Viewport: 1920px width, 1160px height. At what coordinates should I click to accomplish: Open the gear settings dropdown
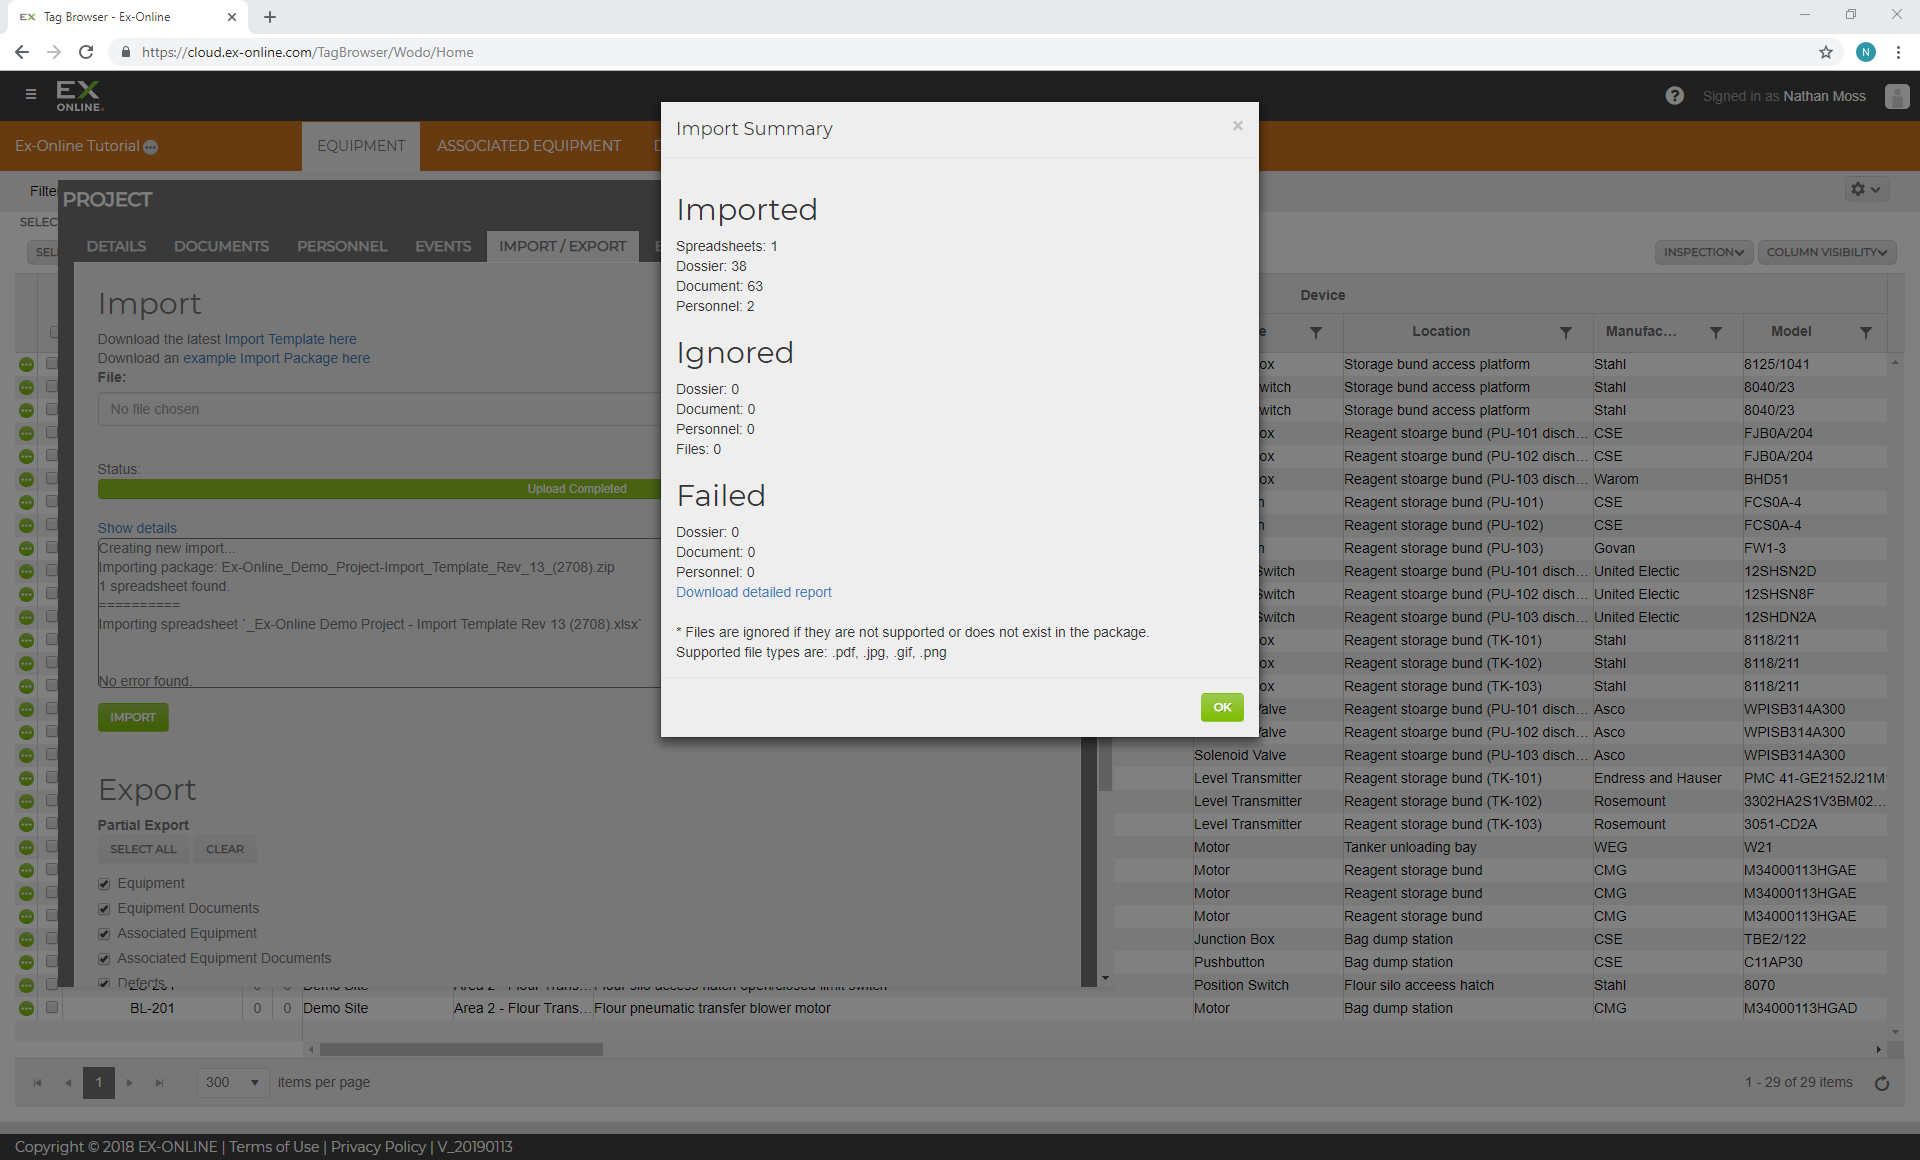(1865, 189)
